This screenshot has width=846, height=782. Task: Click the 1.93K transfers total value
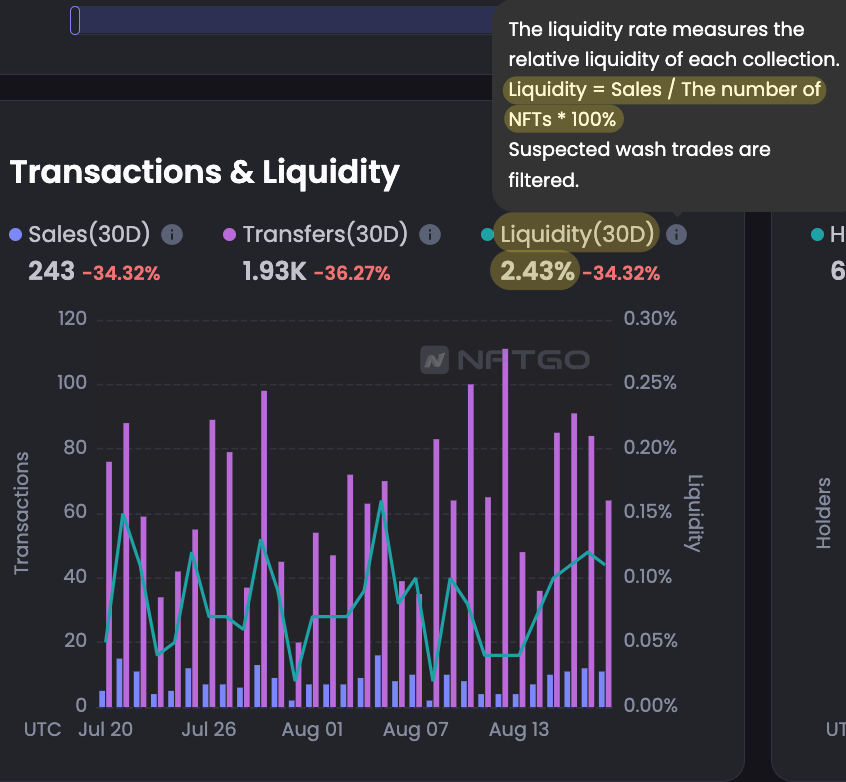coord(275,271)
